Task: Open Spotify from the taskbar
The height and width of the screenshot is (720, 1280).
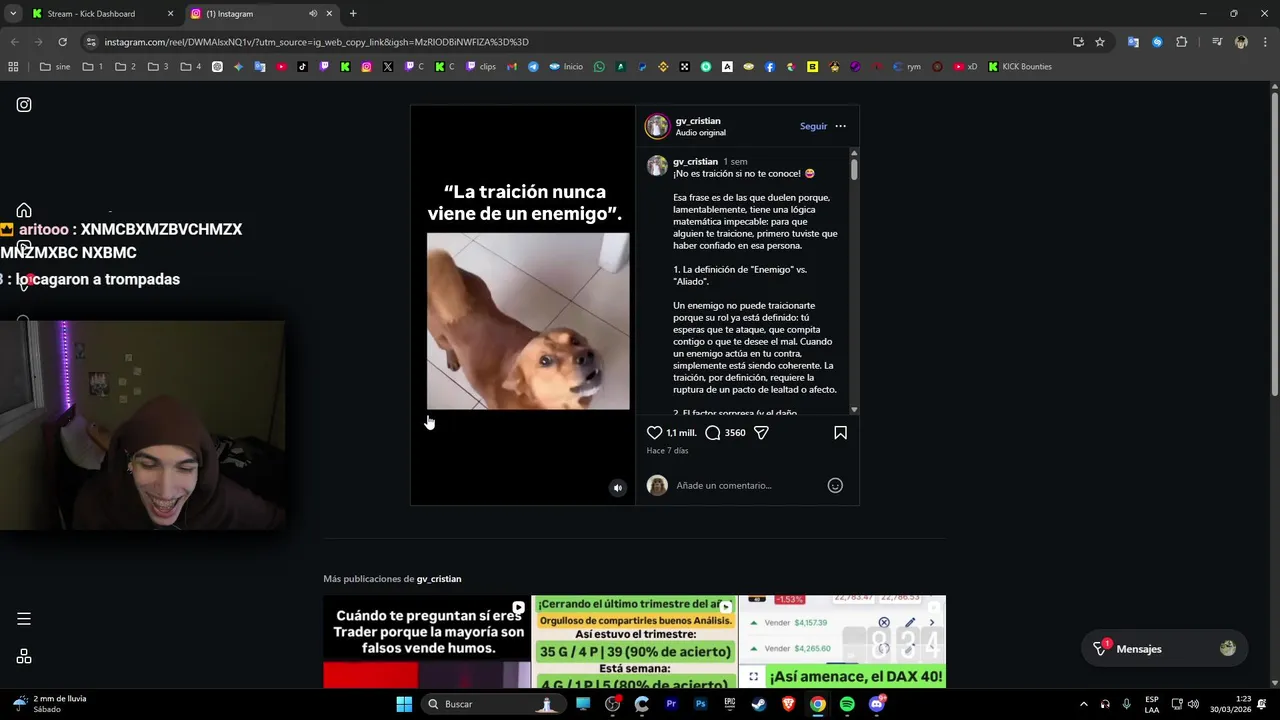Action: click(847, 704)
